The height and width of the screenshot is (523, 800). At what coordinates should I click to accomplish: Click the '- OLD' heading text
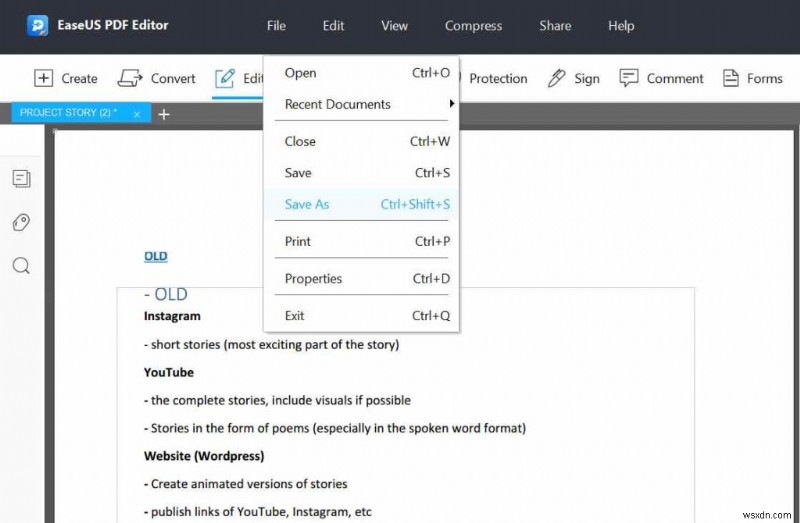coord(166,294)
